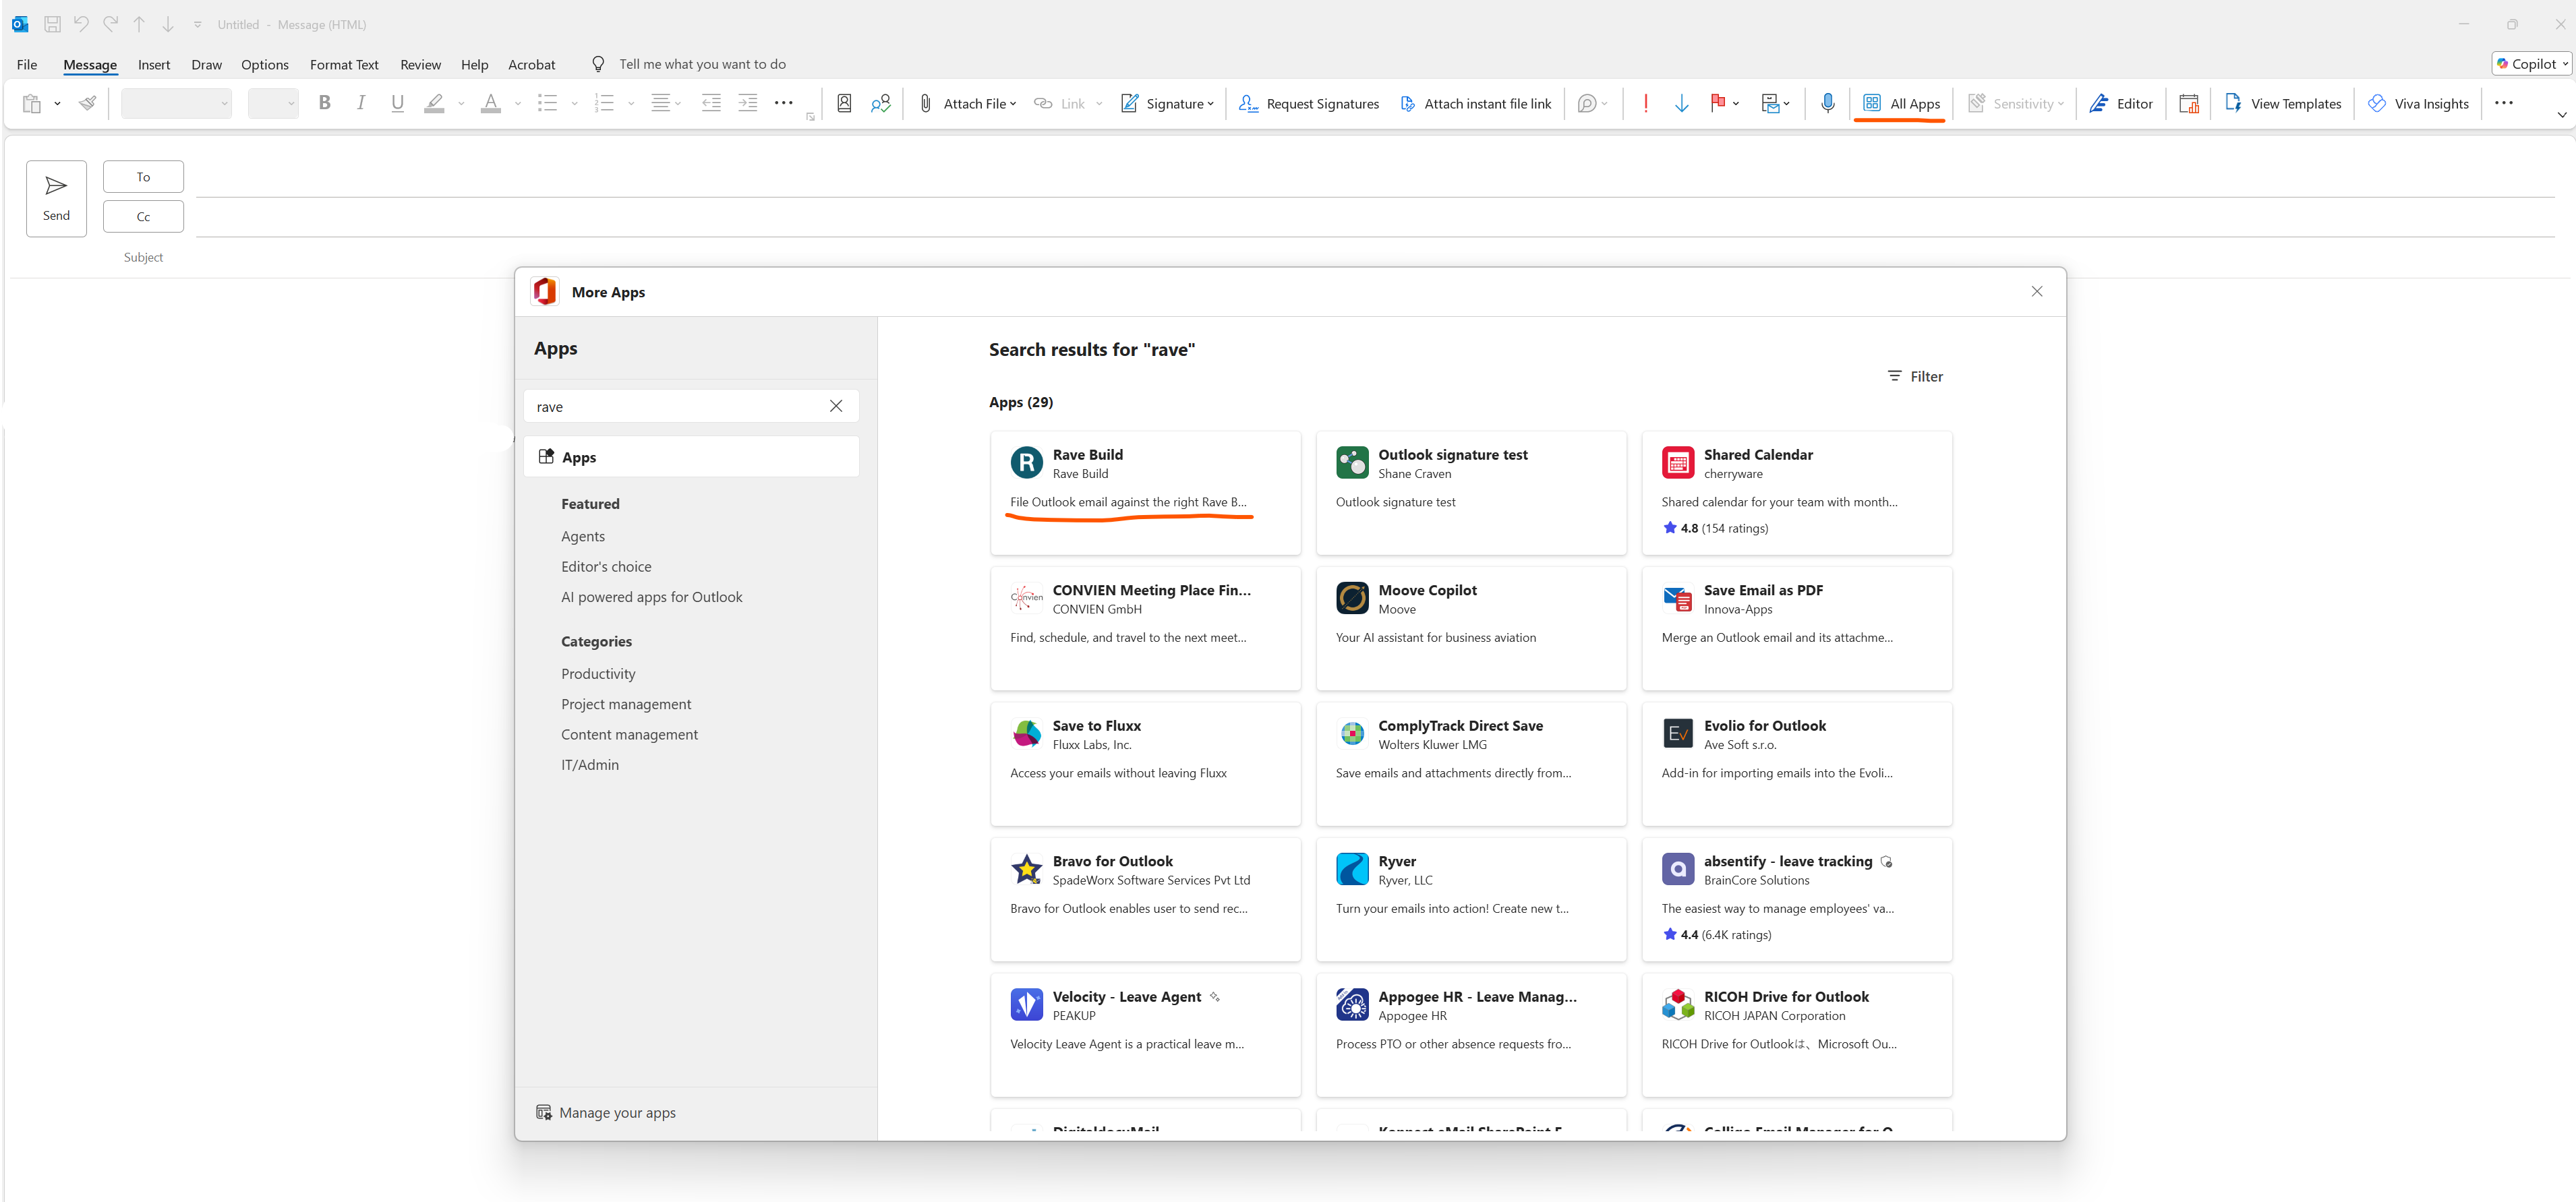Select AI powered apps for Outlook
2576x1202 pixels.
tap(651, 597)
